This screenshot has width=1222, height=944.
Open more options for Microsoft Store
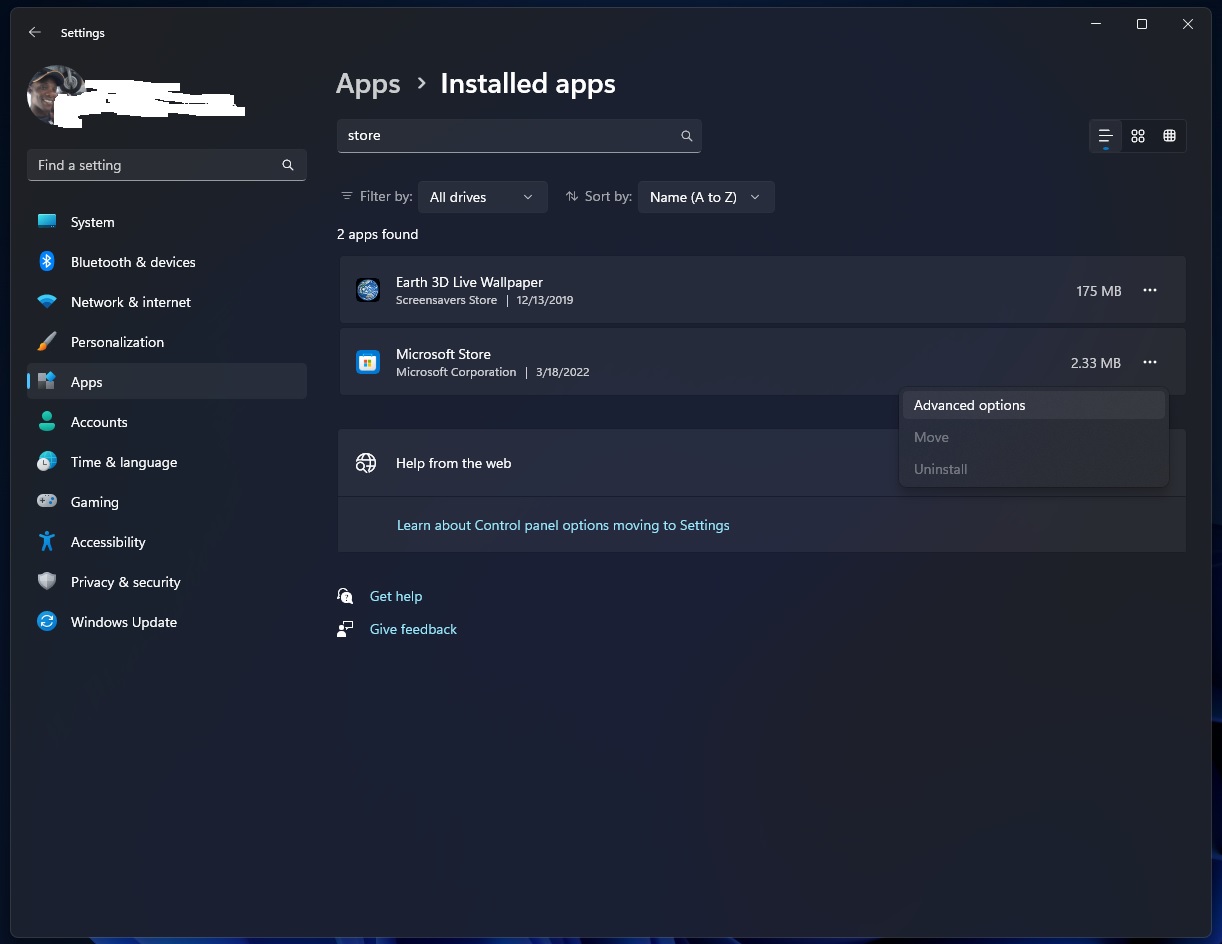1150,362
